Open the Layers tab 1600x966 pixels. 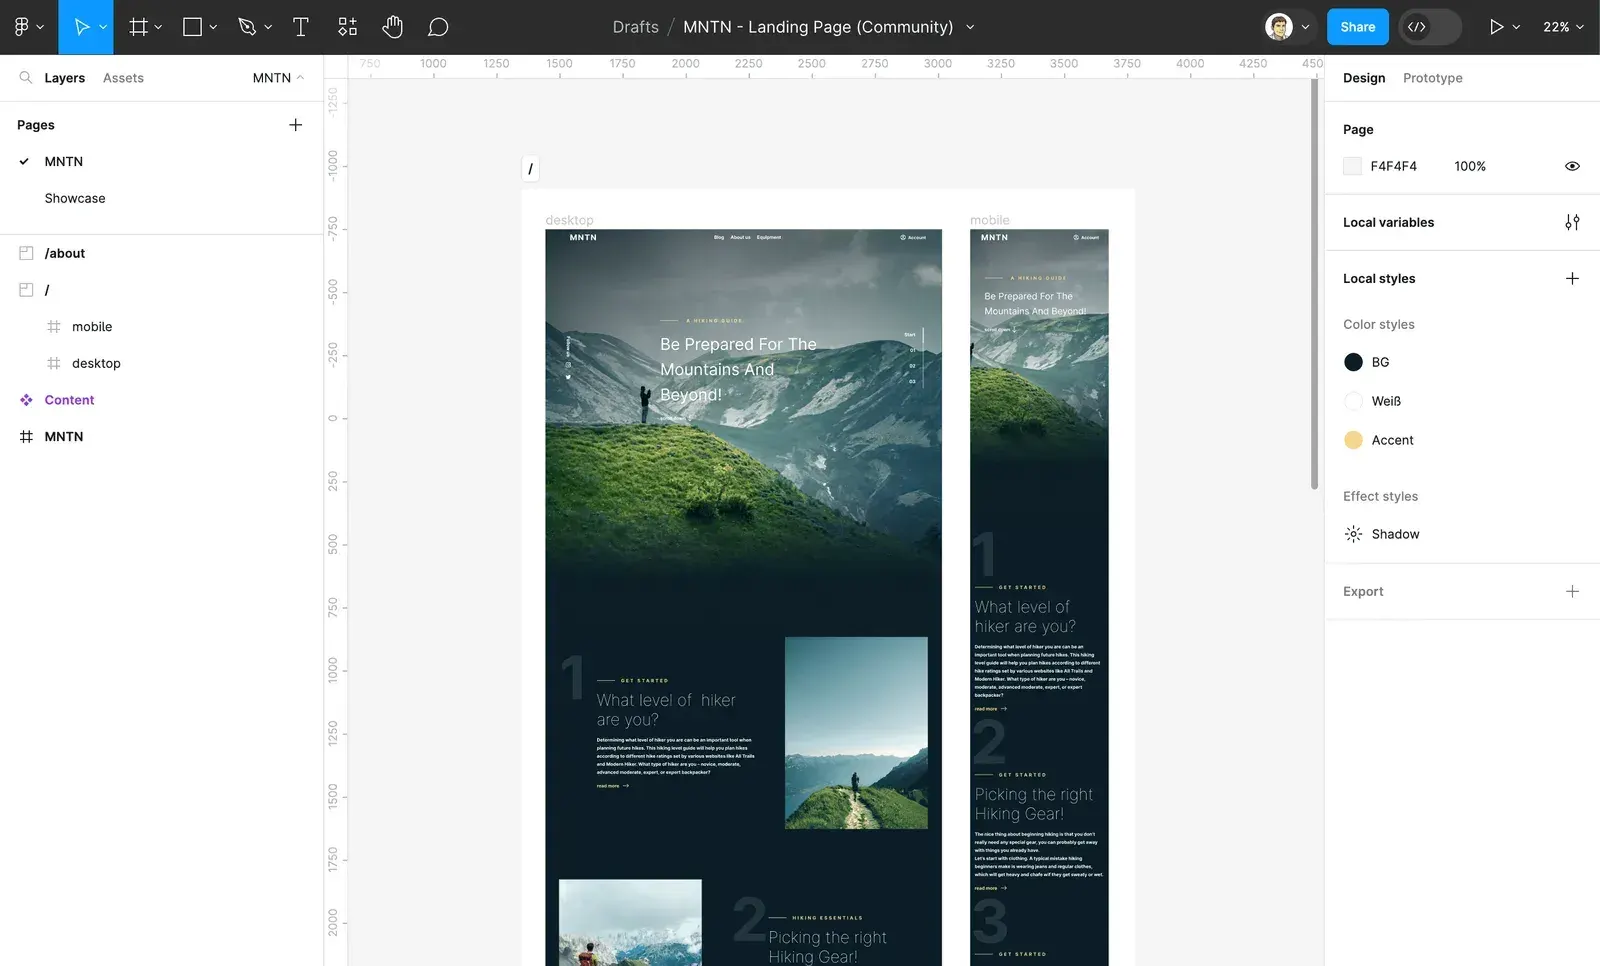pyautogui.click(x=64, y=78)
